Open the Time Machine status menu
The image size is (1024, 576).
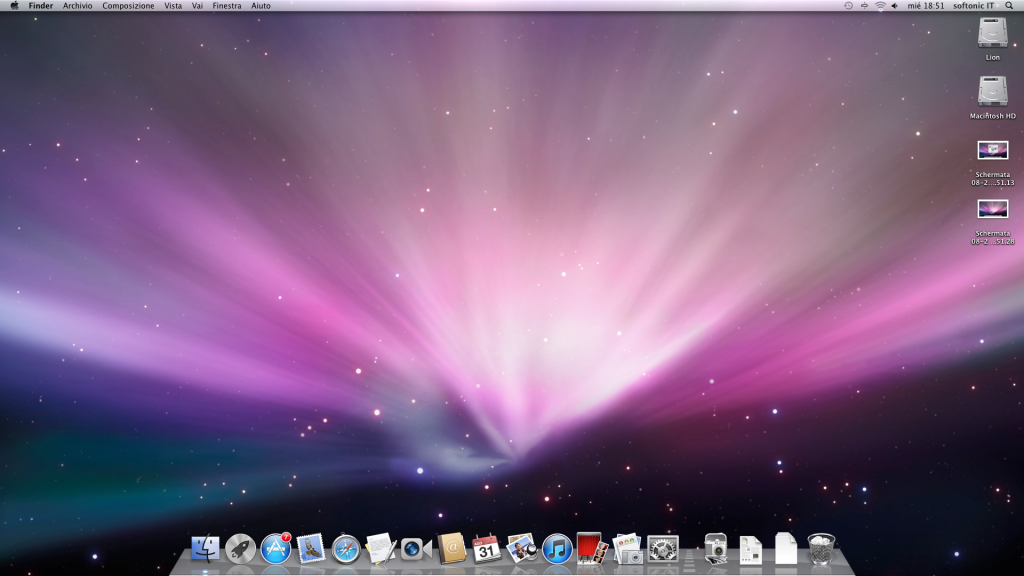pos(848,6)
